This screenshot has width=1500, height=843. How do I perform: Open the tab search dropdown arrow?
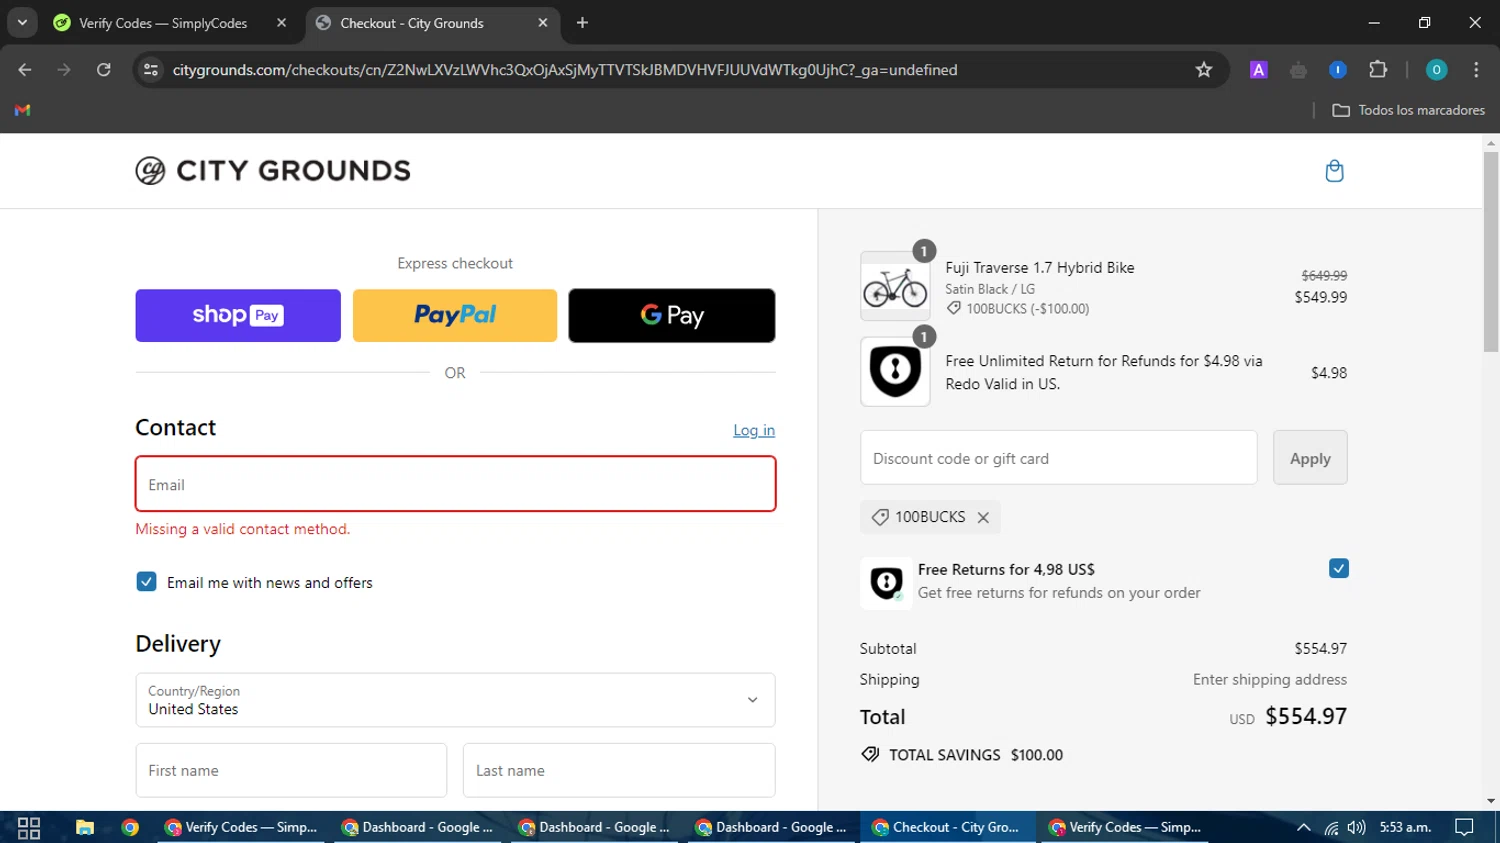22,22
